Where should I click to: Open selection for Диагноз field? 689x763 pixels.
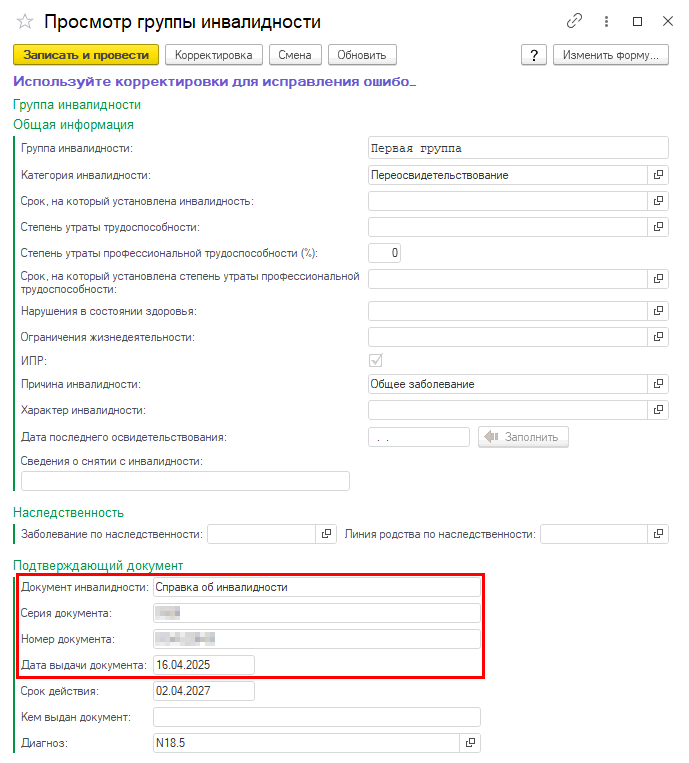tap(471, 743)
